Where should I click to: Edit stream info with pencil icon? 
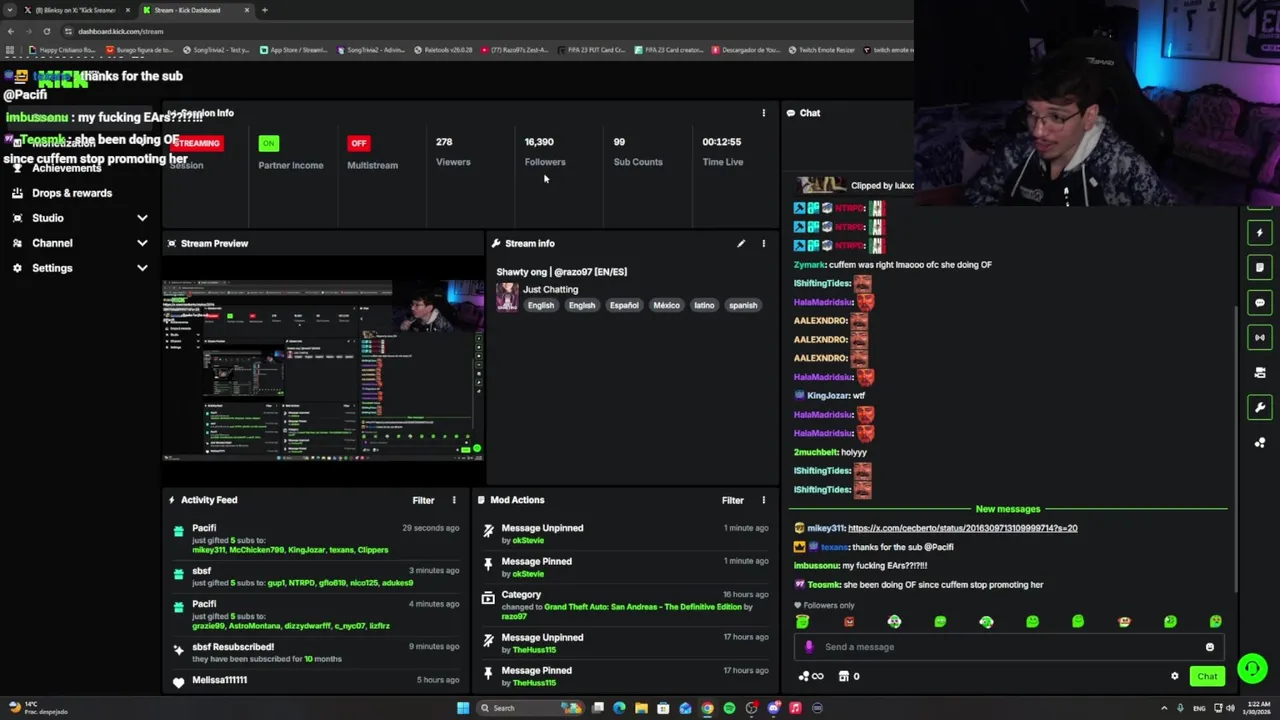[741, 243]
